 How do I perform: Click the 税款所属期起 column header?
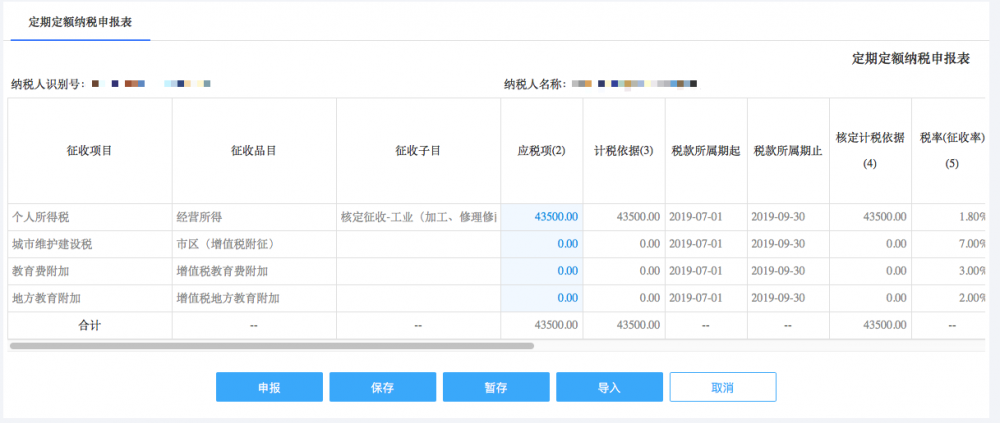[706, 151]
